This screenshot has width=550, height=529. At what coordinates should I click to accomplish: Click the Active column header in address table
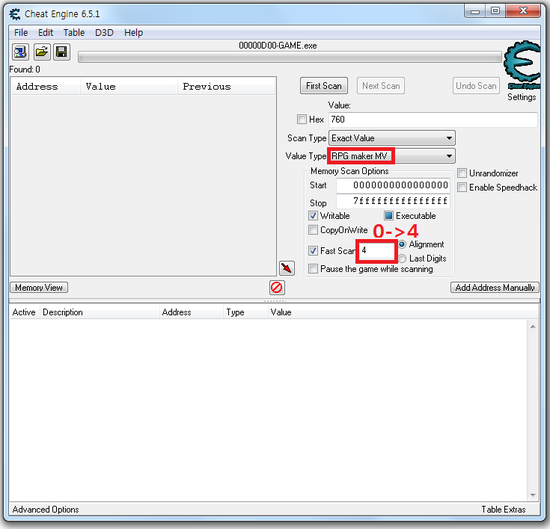[24, 312]
